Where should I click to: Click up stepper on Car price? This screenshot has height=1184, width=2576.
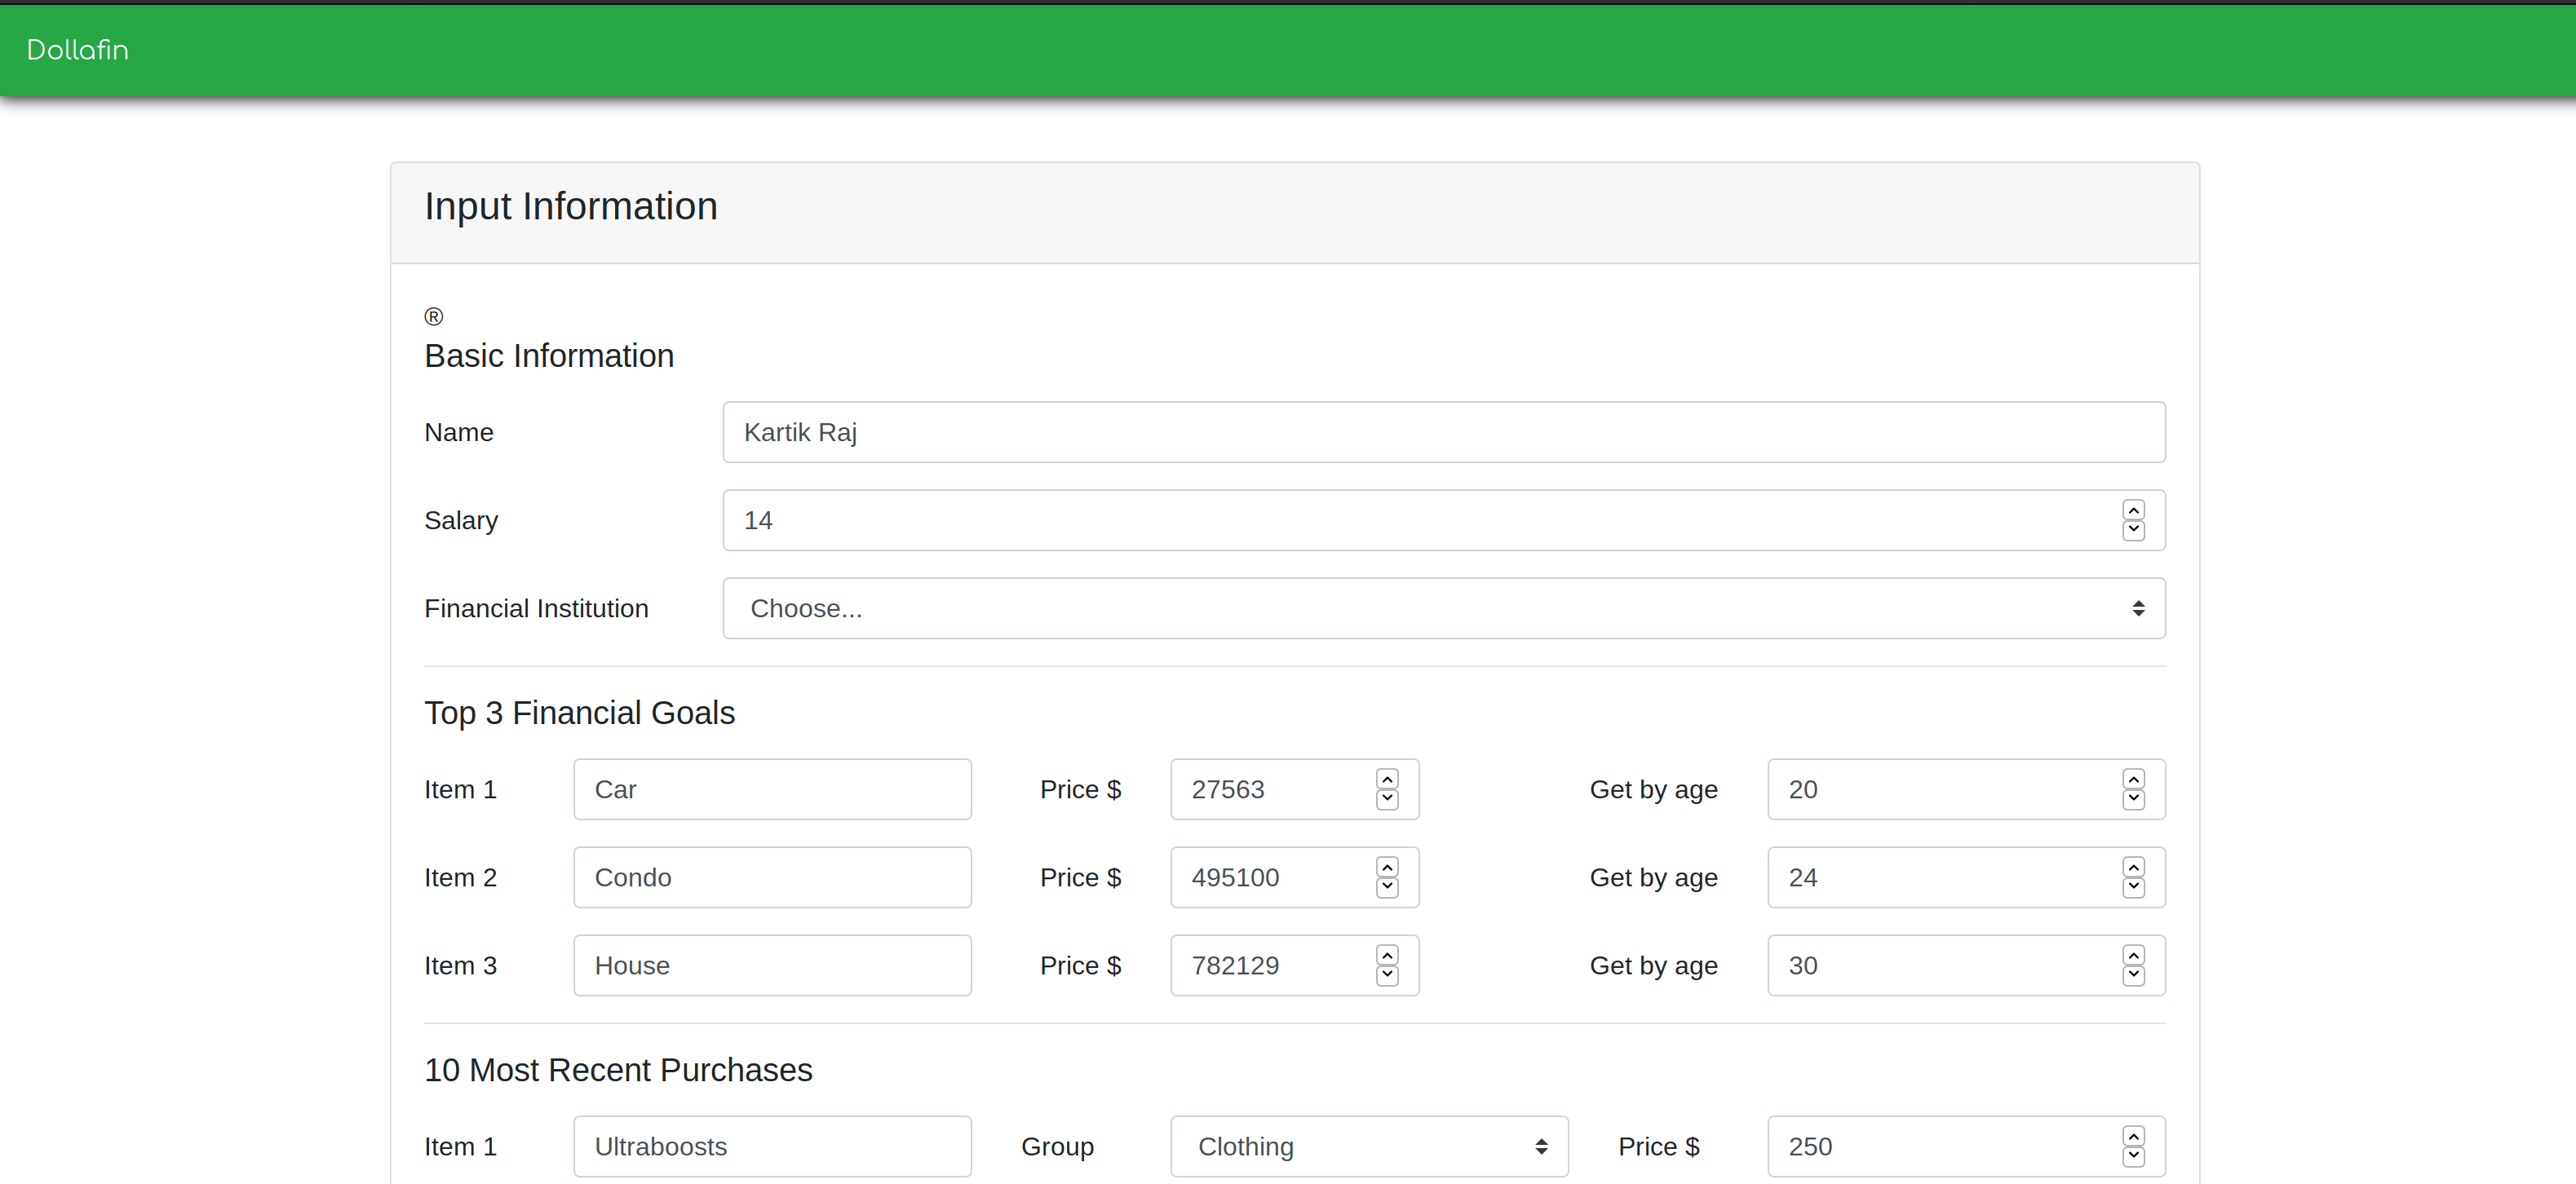tap(1387, 779)
